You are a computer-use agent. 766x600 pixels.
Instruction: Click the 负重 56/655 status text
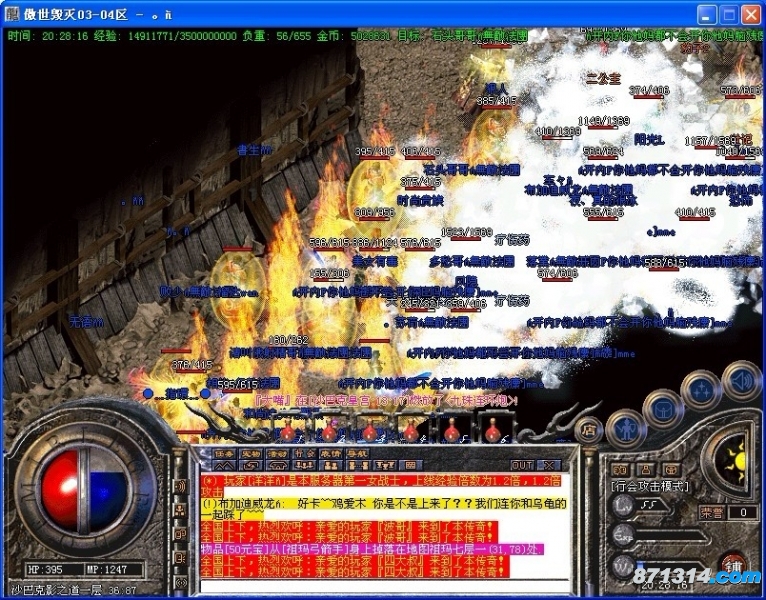pyautogui.click(x=277, y=36)
